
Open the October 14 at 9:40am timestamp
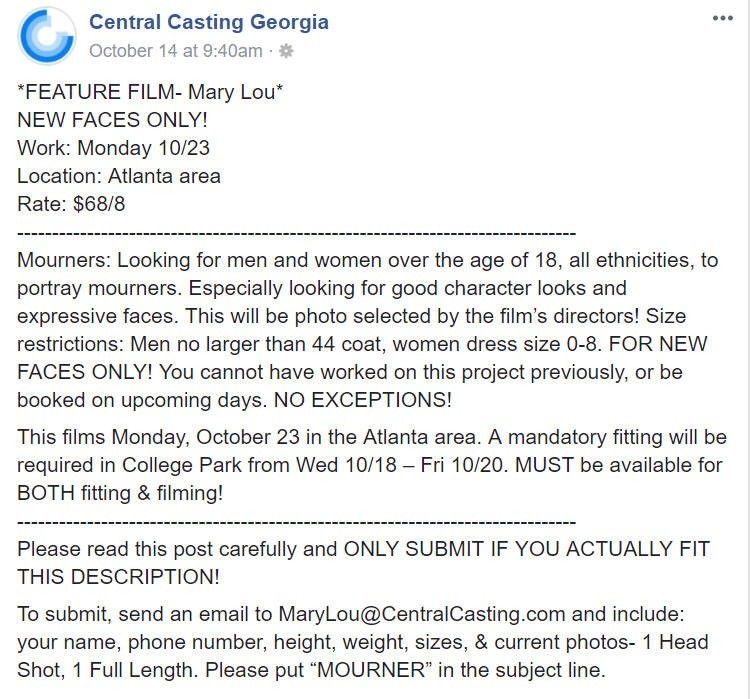[175, 50]
